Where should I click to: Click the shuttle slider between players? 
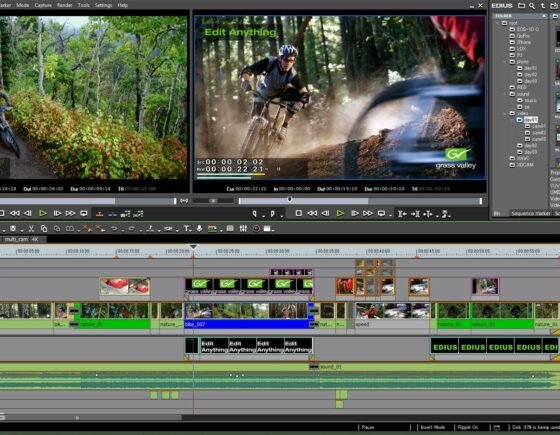click(x=213, y=201)
